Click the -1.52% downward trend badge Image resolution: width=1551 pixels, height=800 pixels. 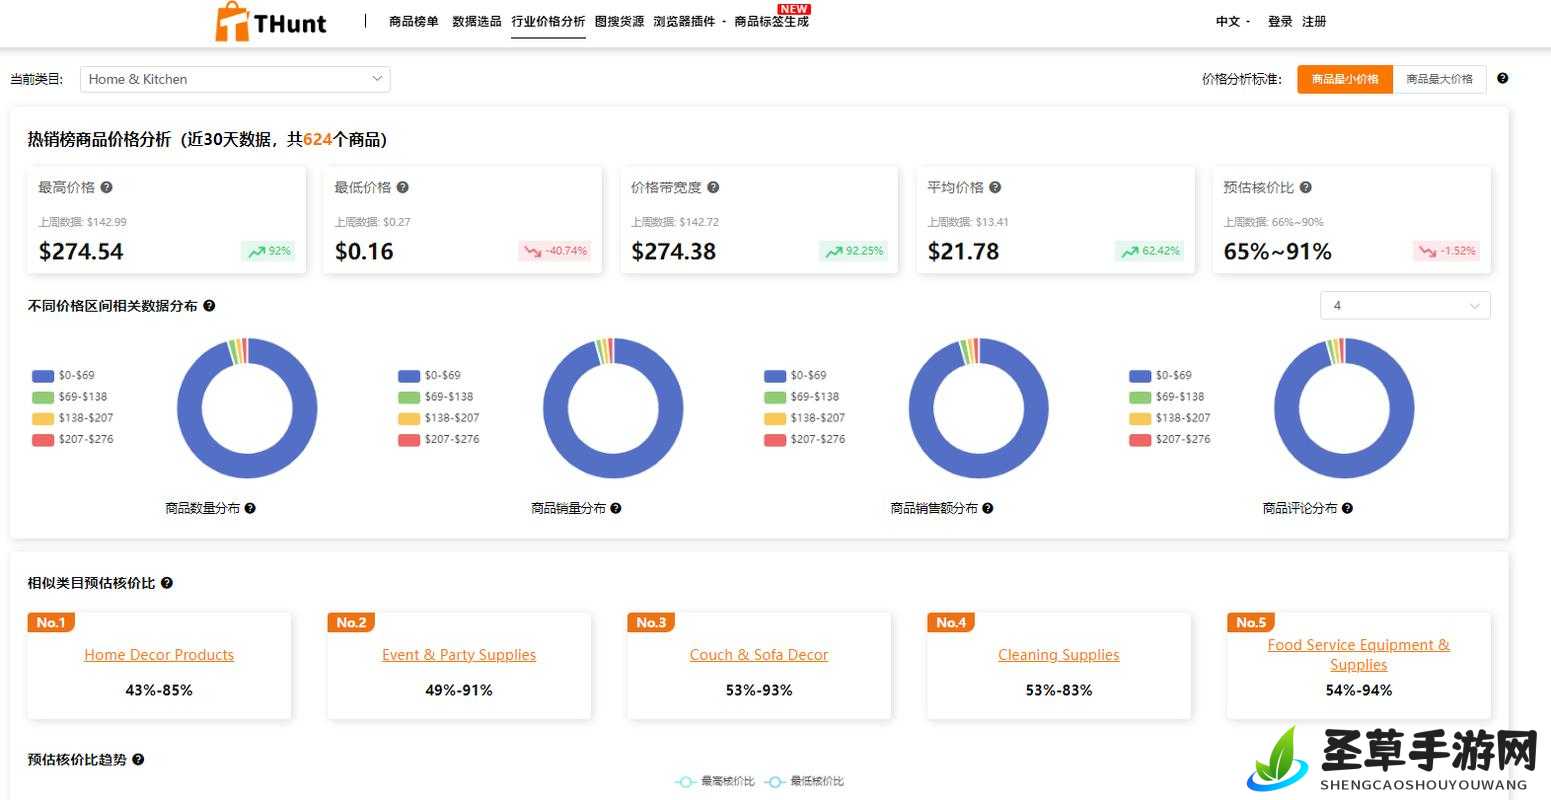point(1447,251)
